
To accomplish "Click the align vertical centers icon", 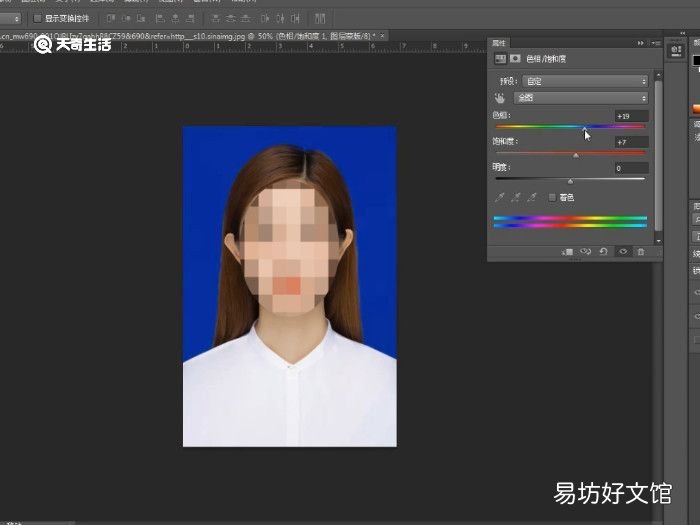I will (126, 18).
